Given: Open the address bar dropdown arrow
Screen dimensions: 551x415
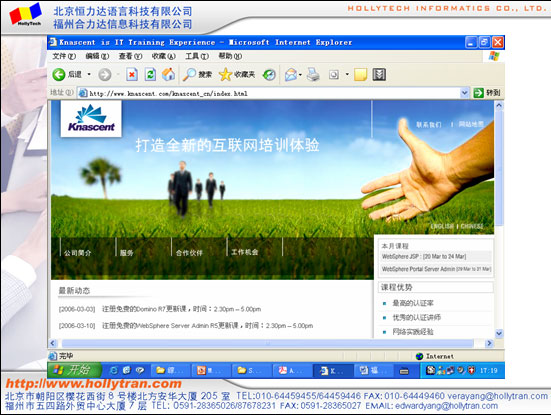Looking at the screenshot, I should pyautogui.click(x=464, y=93).
